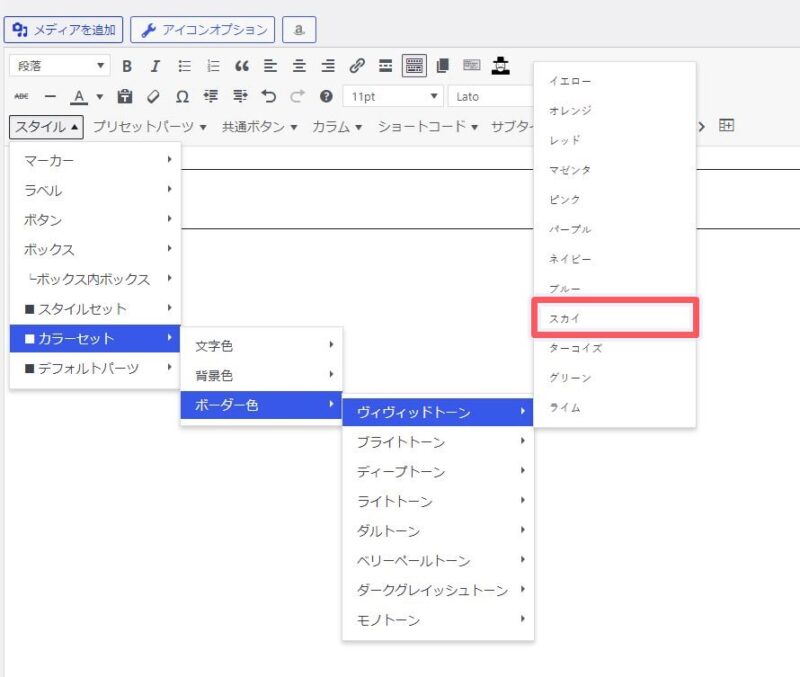Viewport: 800px width, 677px height.
Task: Click the table icon in the toolbar
Action: click(726, 126)
